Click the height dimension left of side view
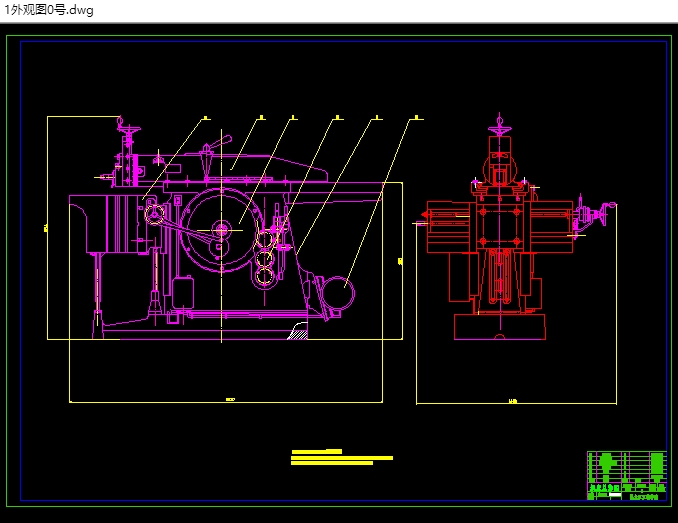The image size is (678, 523). [x=47, y=228]
